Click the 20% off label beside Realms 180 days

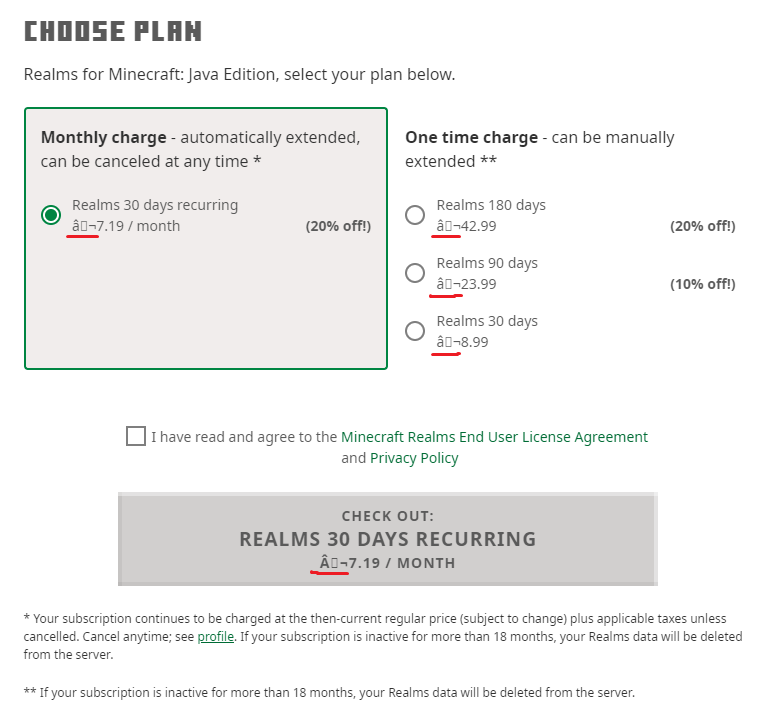[702, 226]
